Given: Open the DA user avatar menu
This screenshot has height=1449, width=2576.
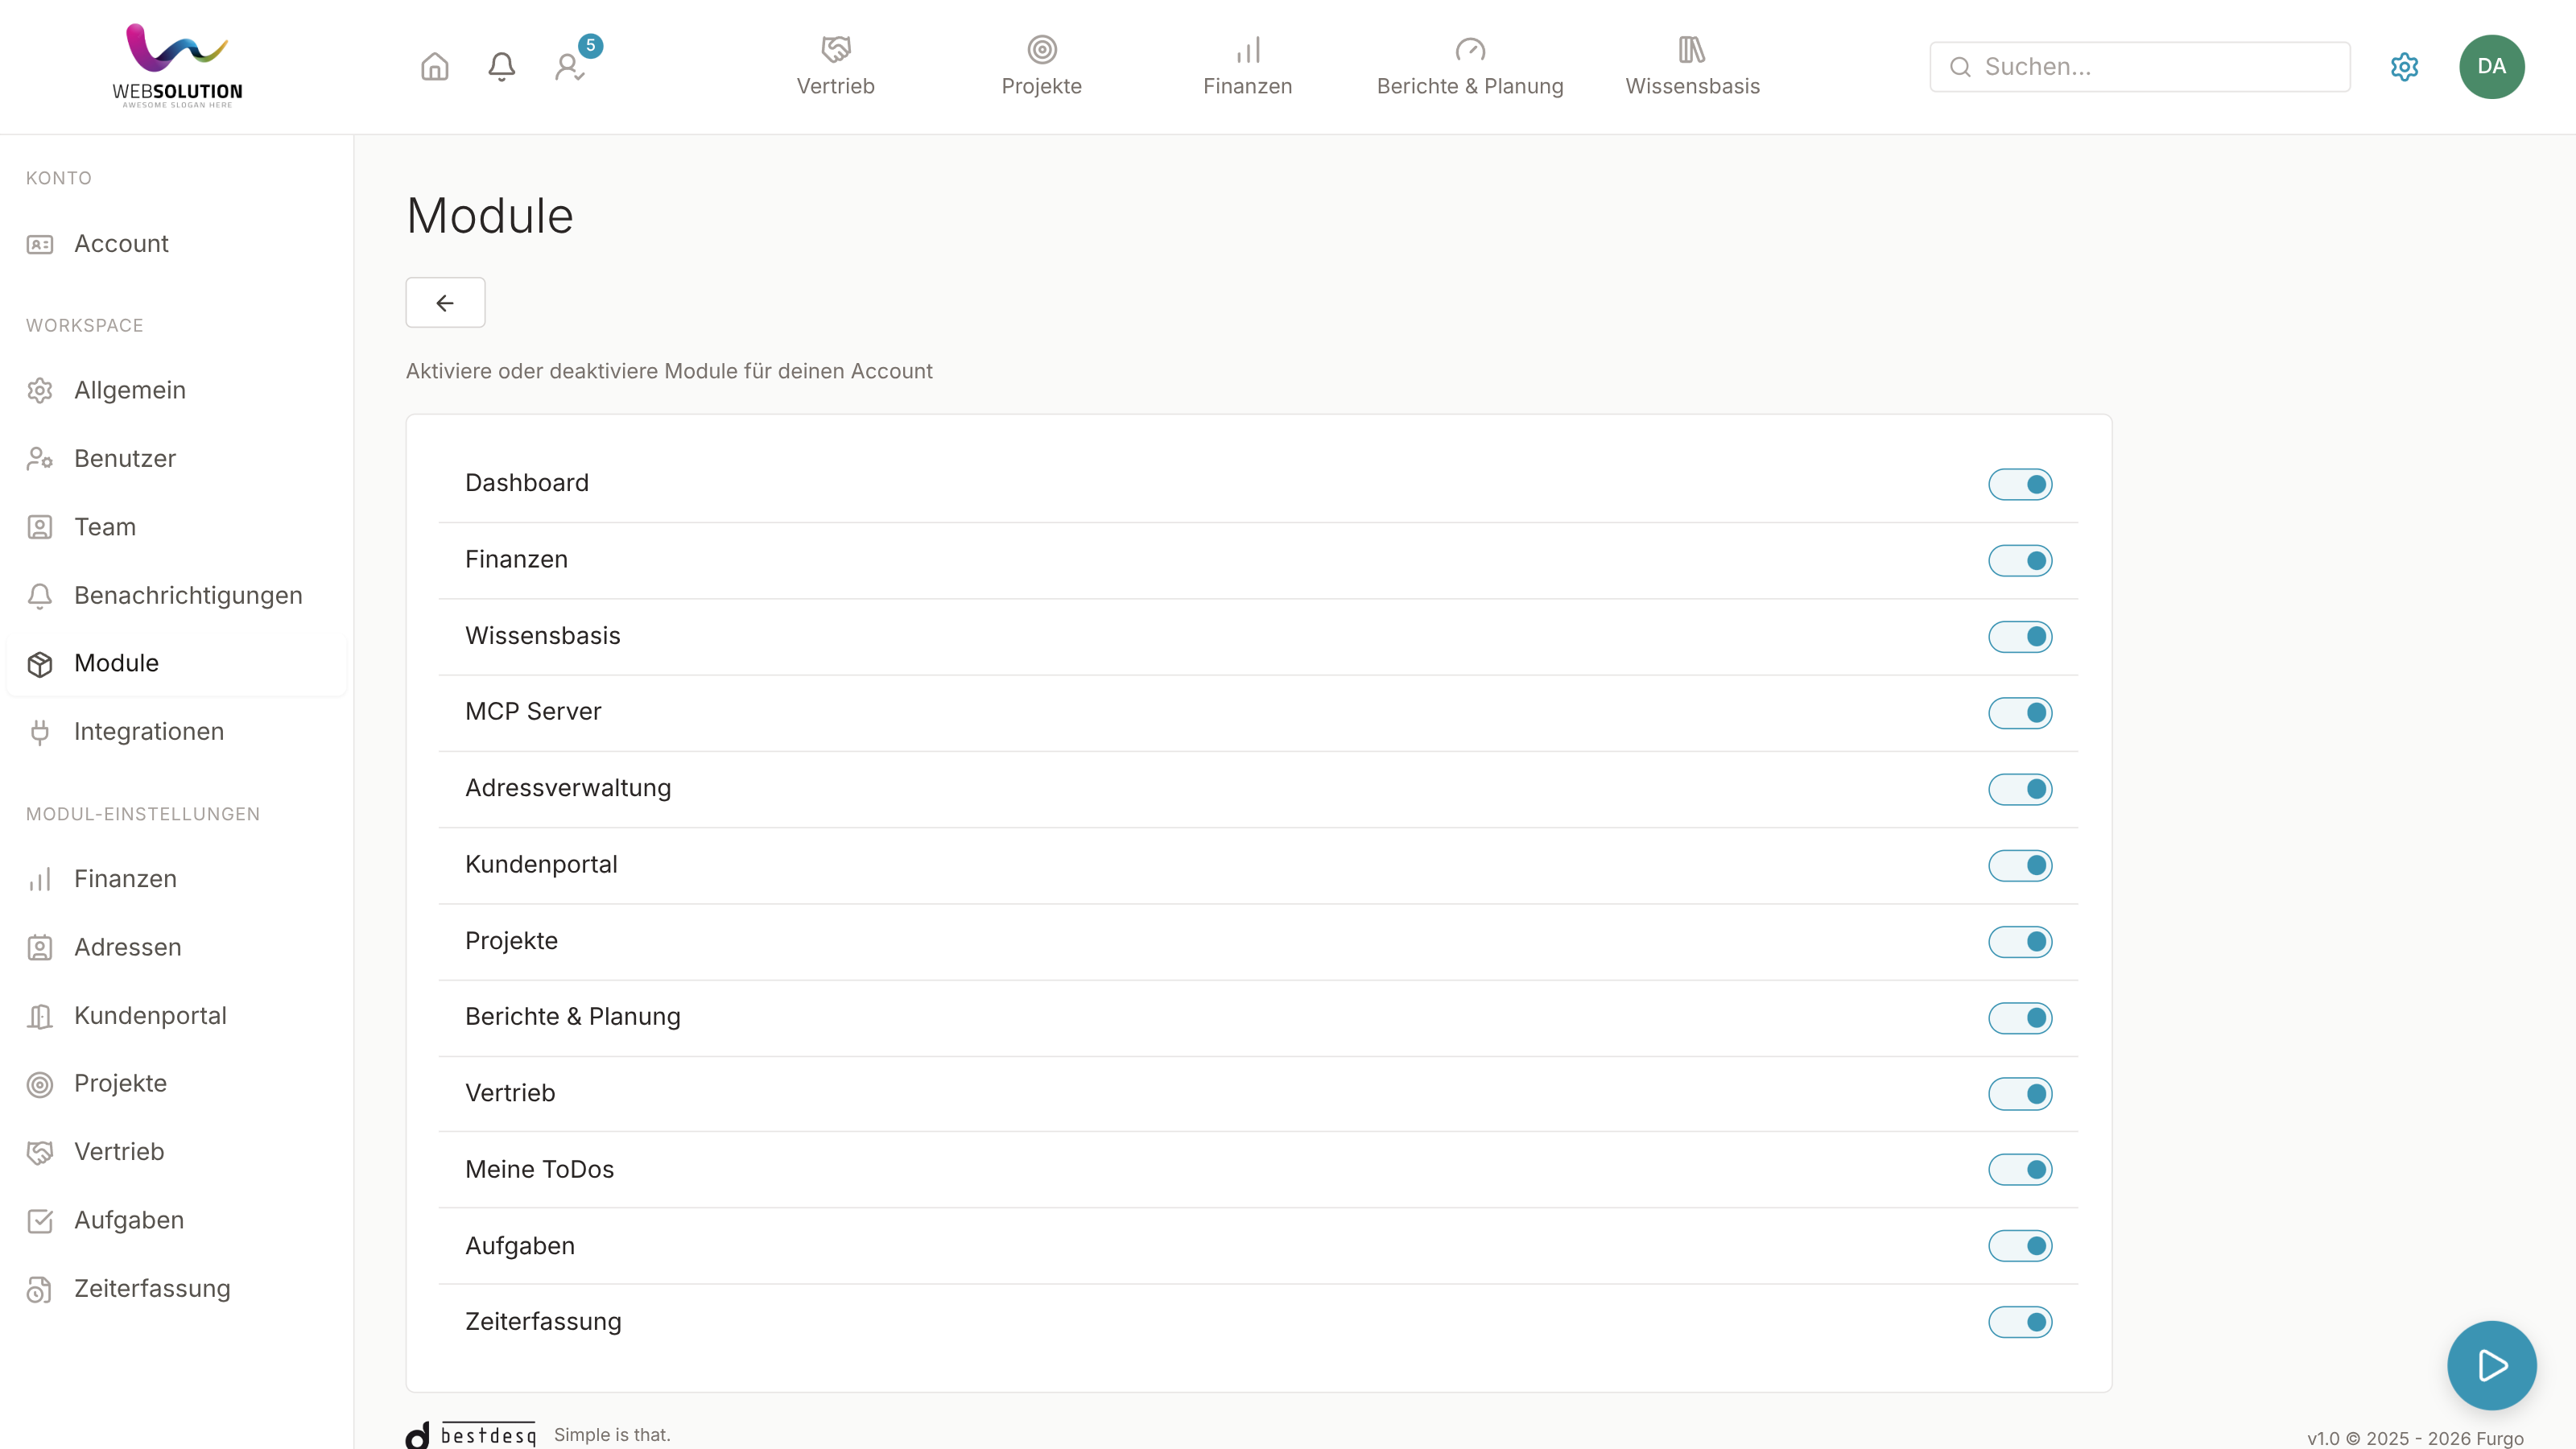Looking at the screenshot, I should (x=2491, y=67).
